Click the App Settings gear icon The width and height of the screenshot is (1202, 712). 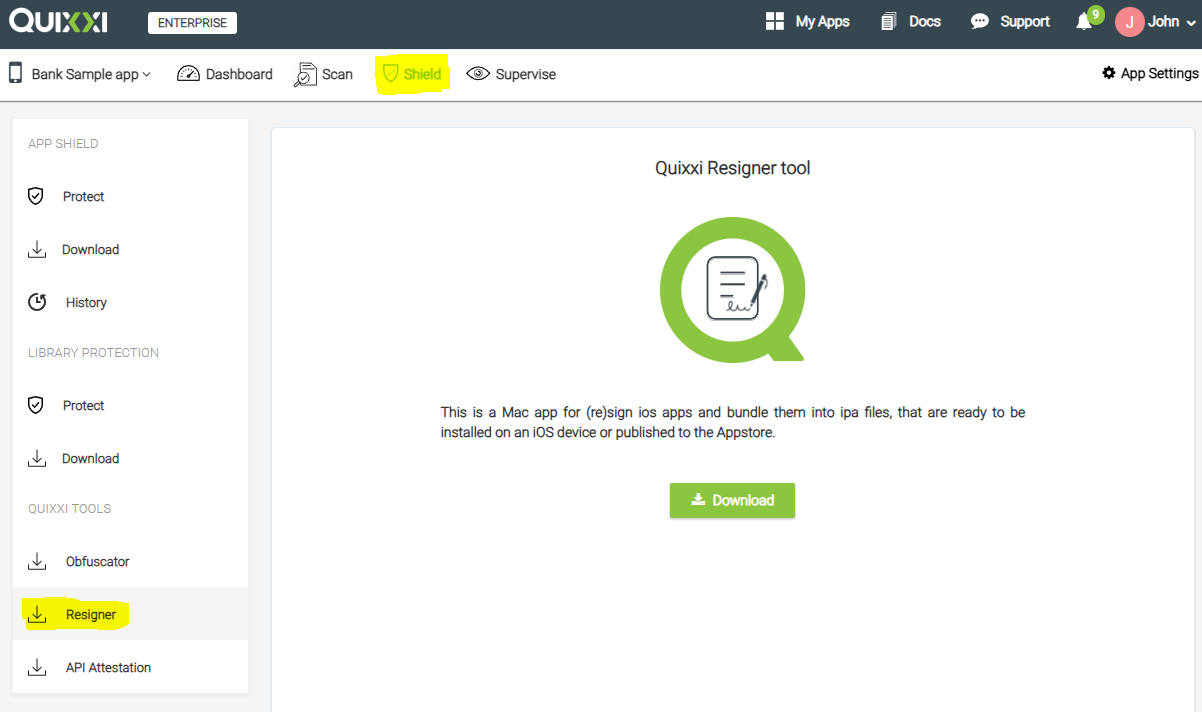[1109, 73]
